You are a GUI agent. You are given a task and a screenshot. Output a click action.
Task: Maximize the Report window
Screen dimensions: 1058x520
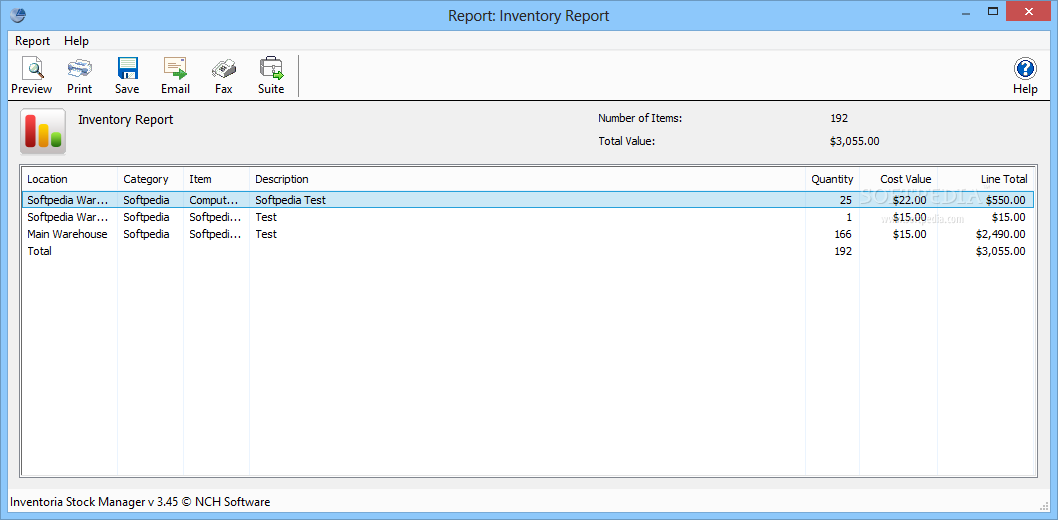pyautogui.click(x=992, y=11)
